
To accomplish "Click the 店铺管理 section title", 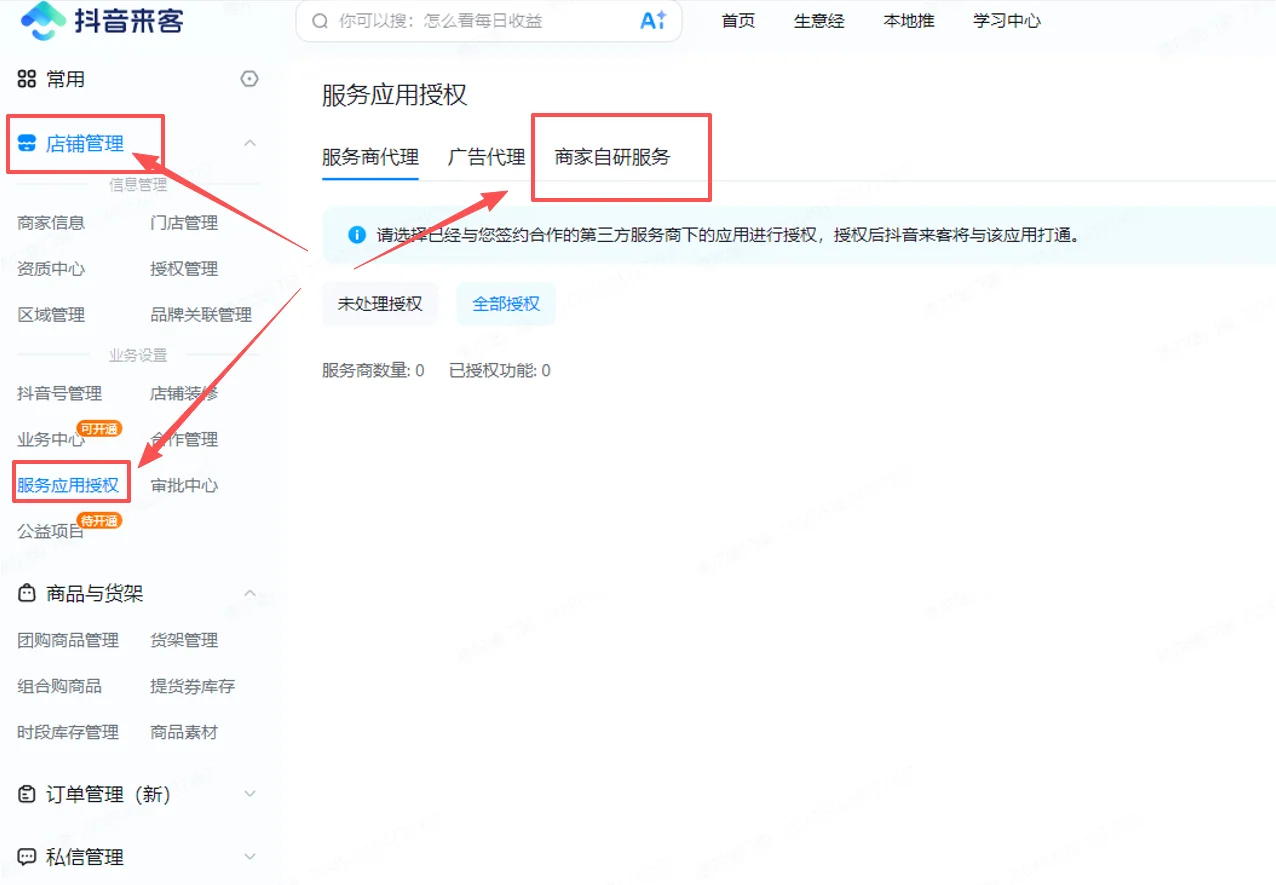I will (85, 144).
